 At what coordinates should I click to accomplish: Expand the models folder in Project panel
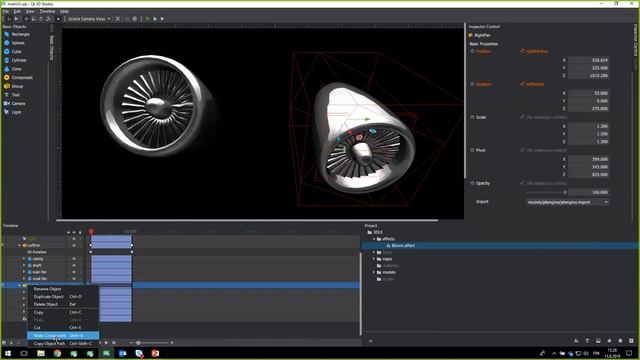click(x=374, y=272)
